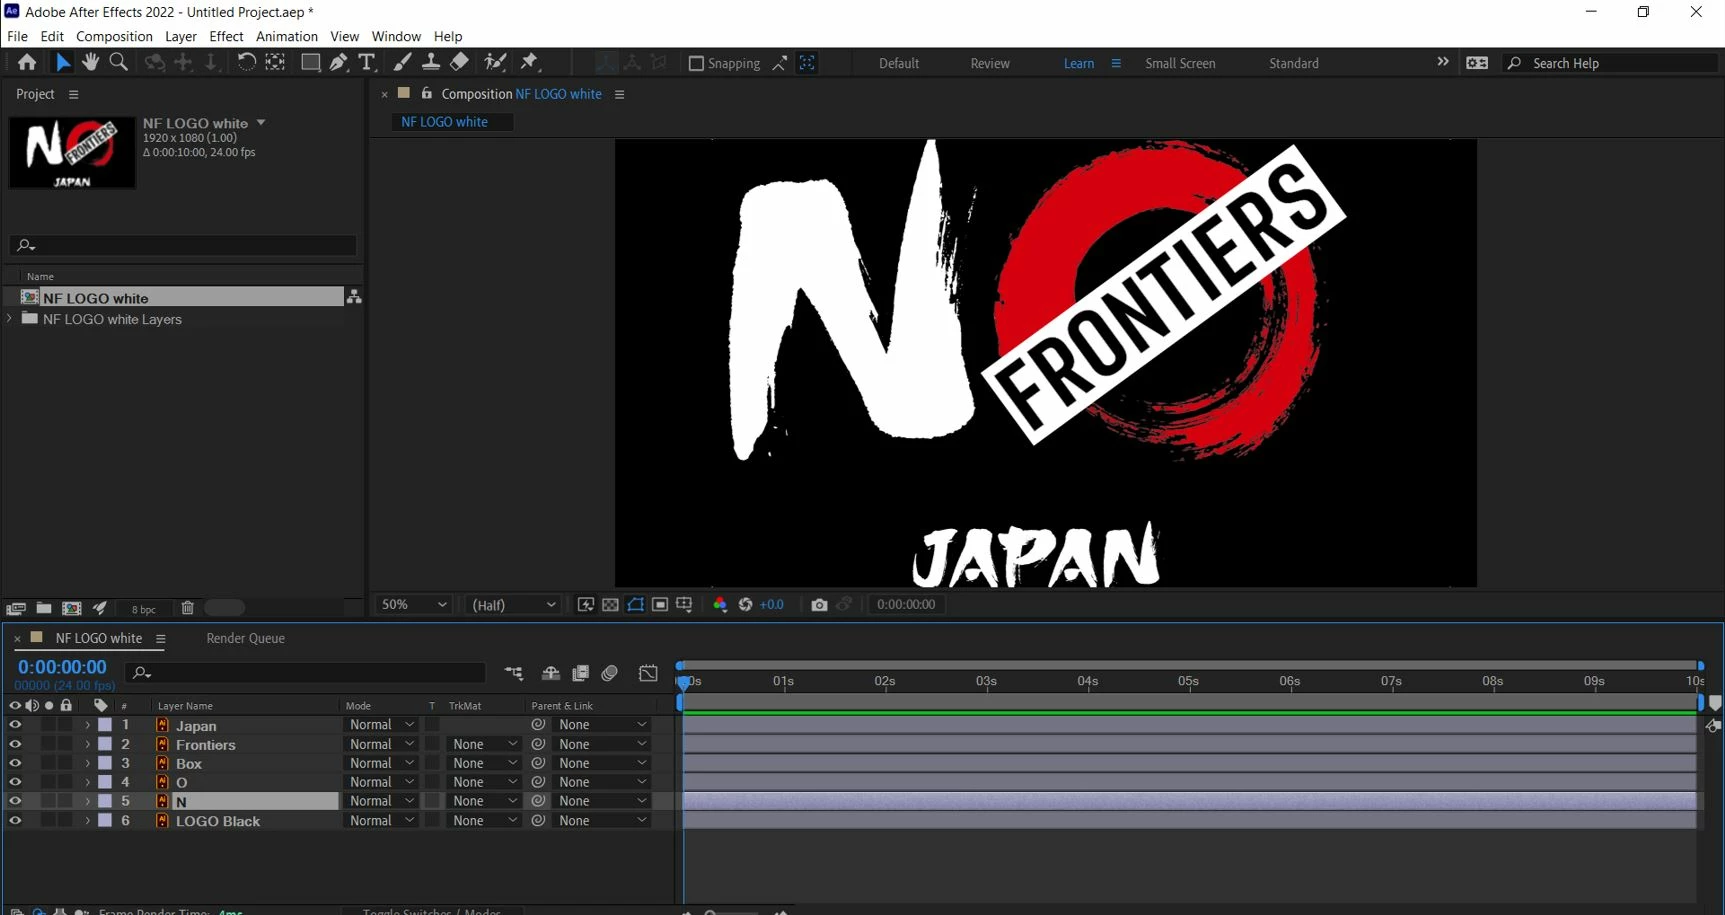Screen dimensions: 1725x915
Task: Toggle the Snapping checkbox
Action: pos(696,63)
